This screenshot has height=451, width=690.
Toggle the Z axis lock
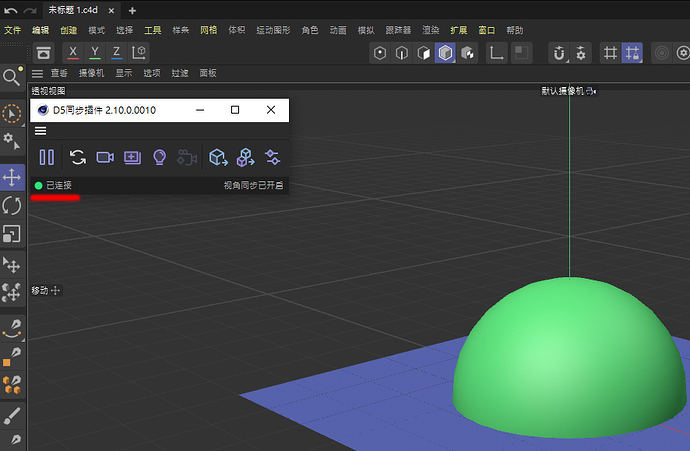pos(117,52)
